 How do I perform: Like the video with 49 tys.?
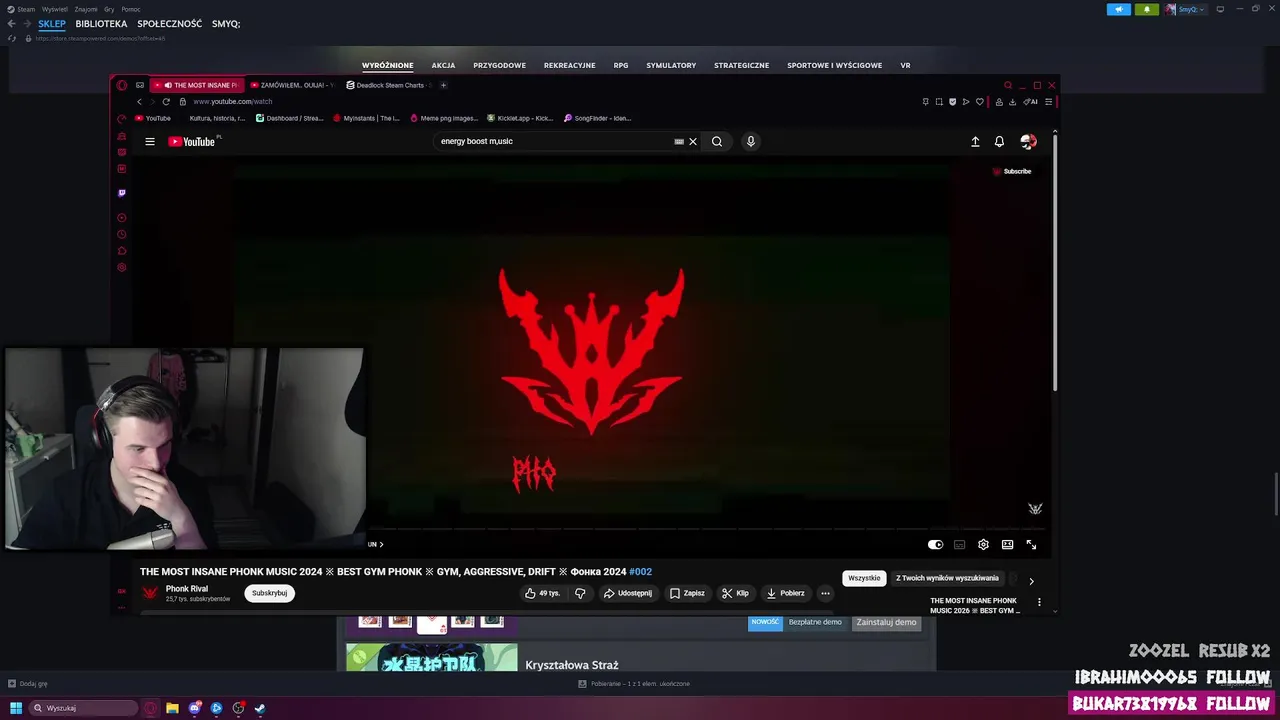coord(542,593)
